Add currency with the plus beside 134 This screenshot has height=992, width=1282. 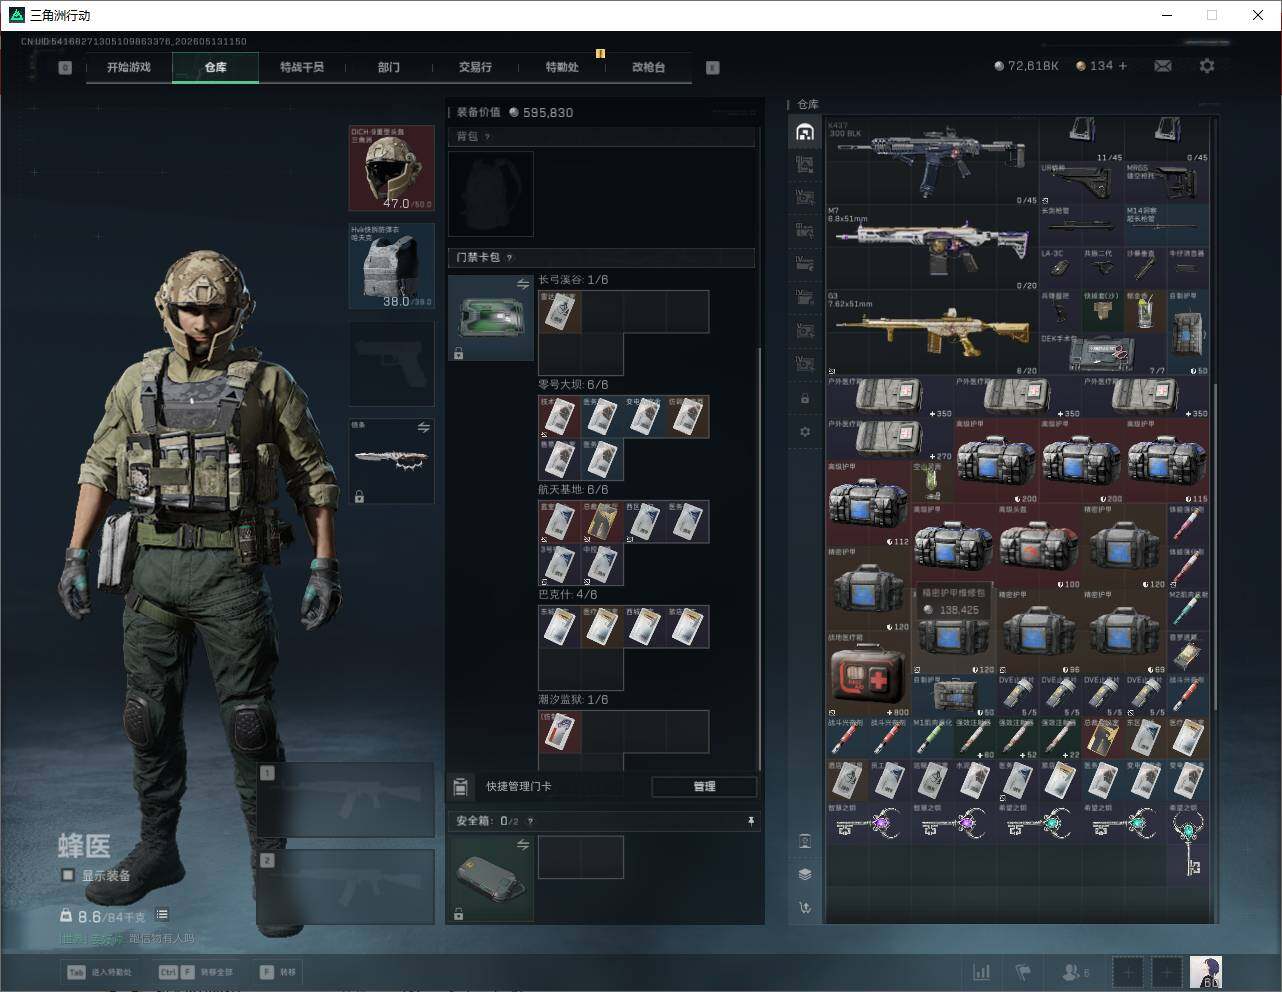[x=1123, y=66]
